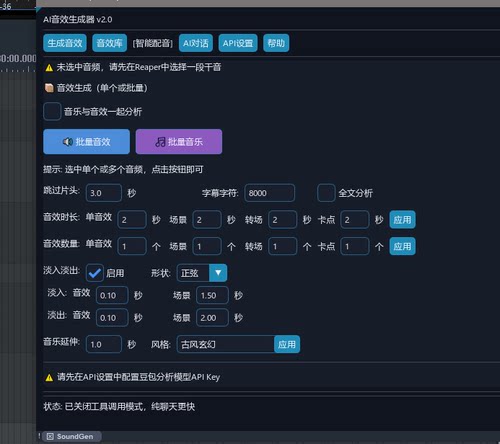Click 淡出 场景 2.00 field
This screenshot has width=500, height=444.
point(212,317)
